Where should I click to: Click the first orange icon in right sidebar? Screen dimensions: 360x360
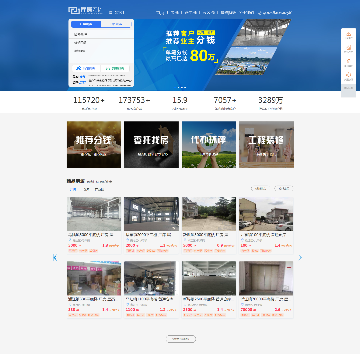(x=348, y=35)
